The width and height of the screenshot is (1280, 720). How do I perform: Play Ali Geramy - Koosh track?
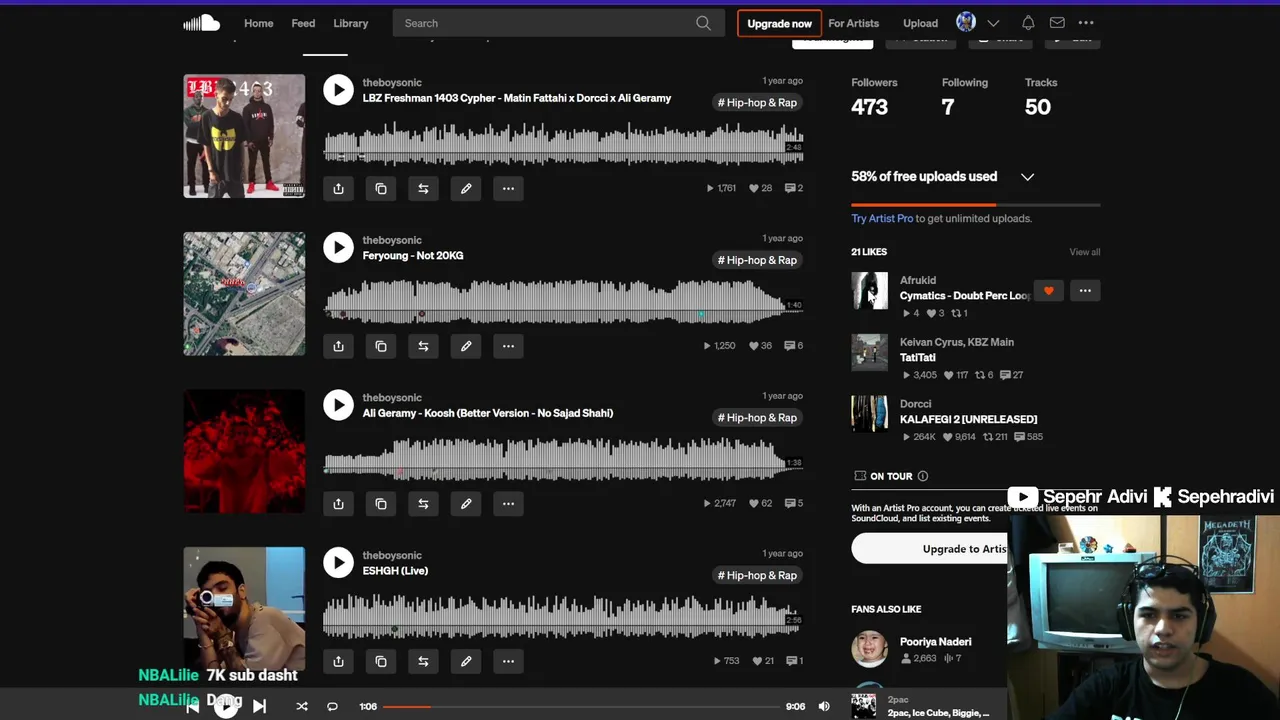click(338, 405)
